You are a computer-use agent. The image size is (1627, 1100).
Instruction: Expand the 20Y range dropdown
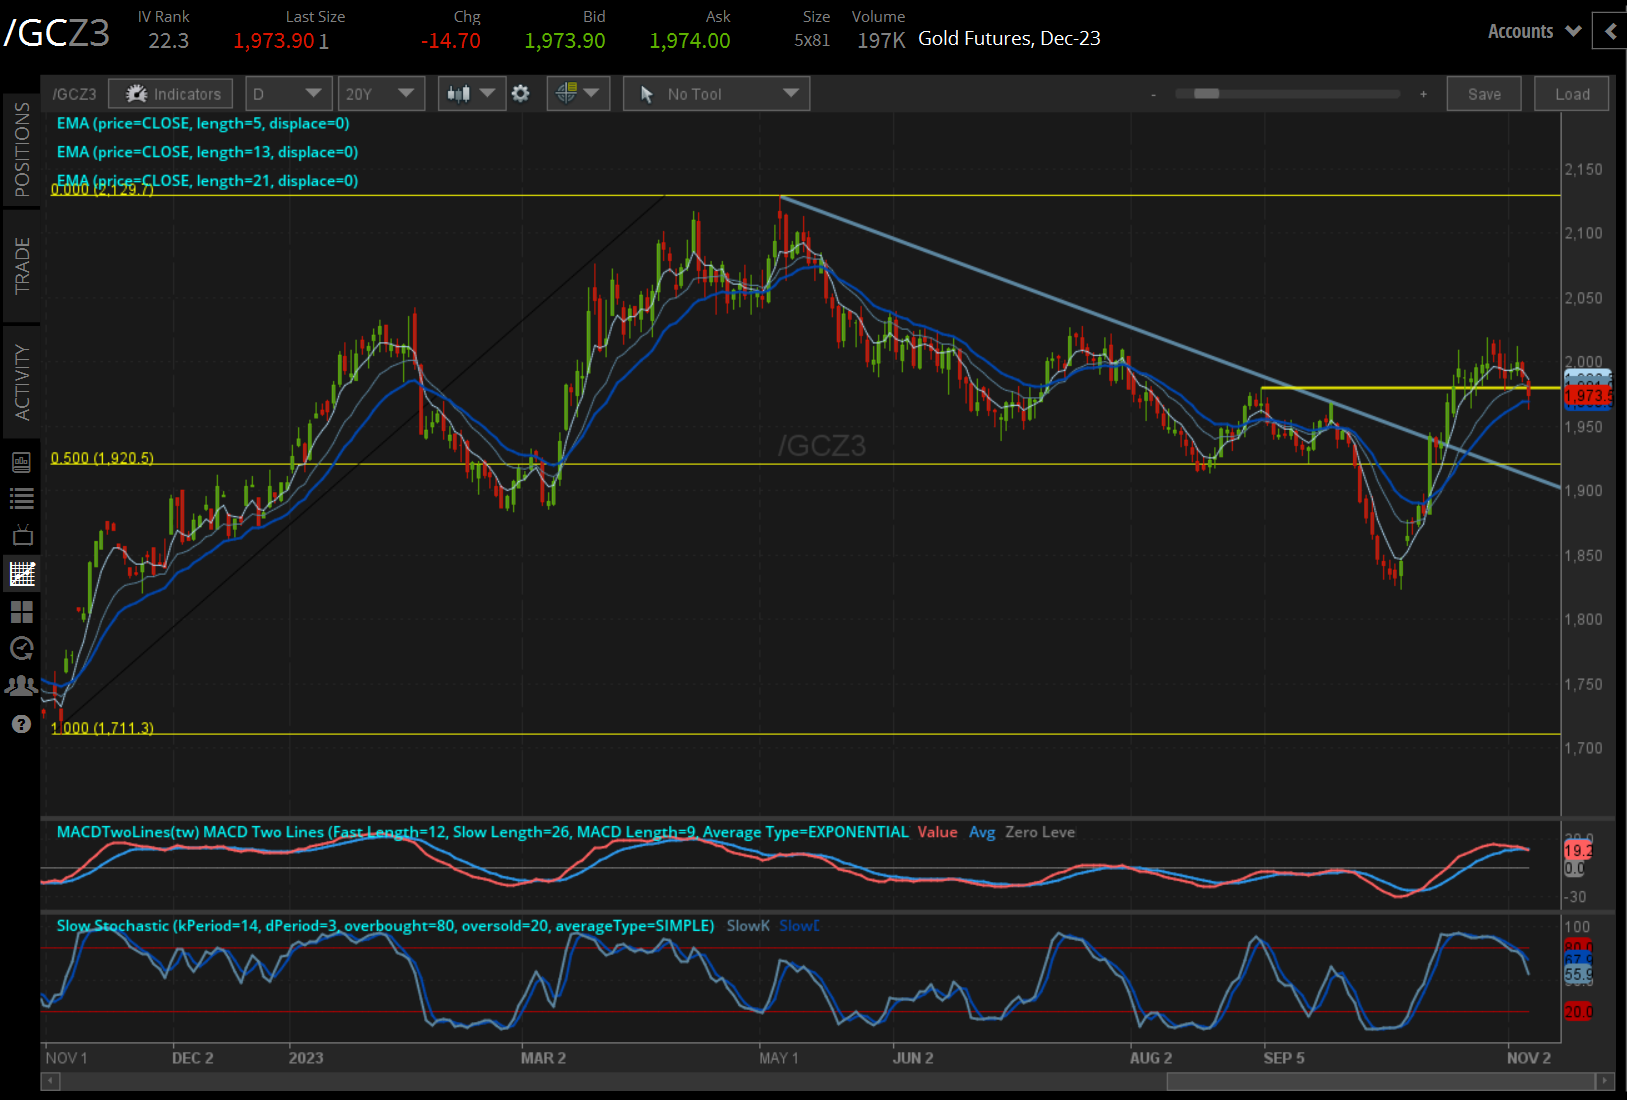[381, 93]
